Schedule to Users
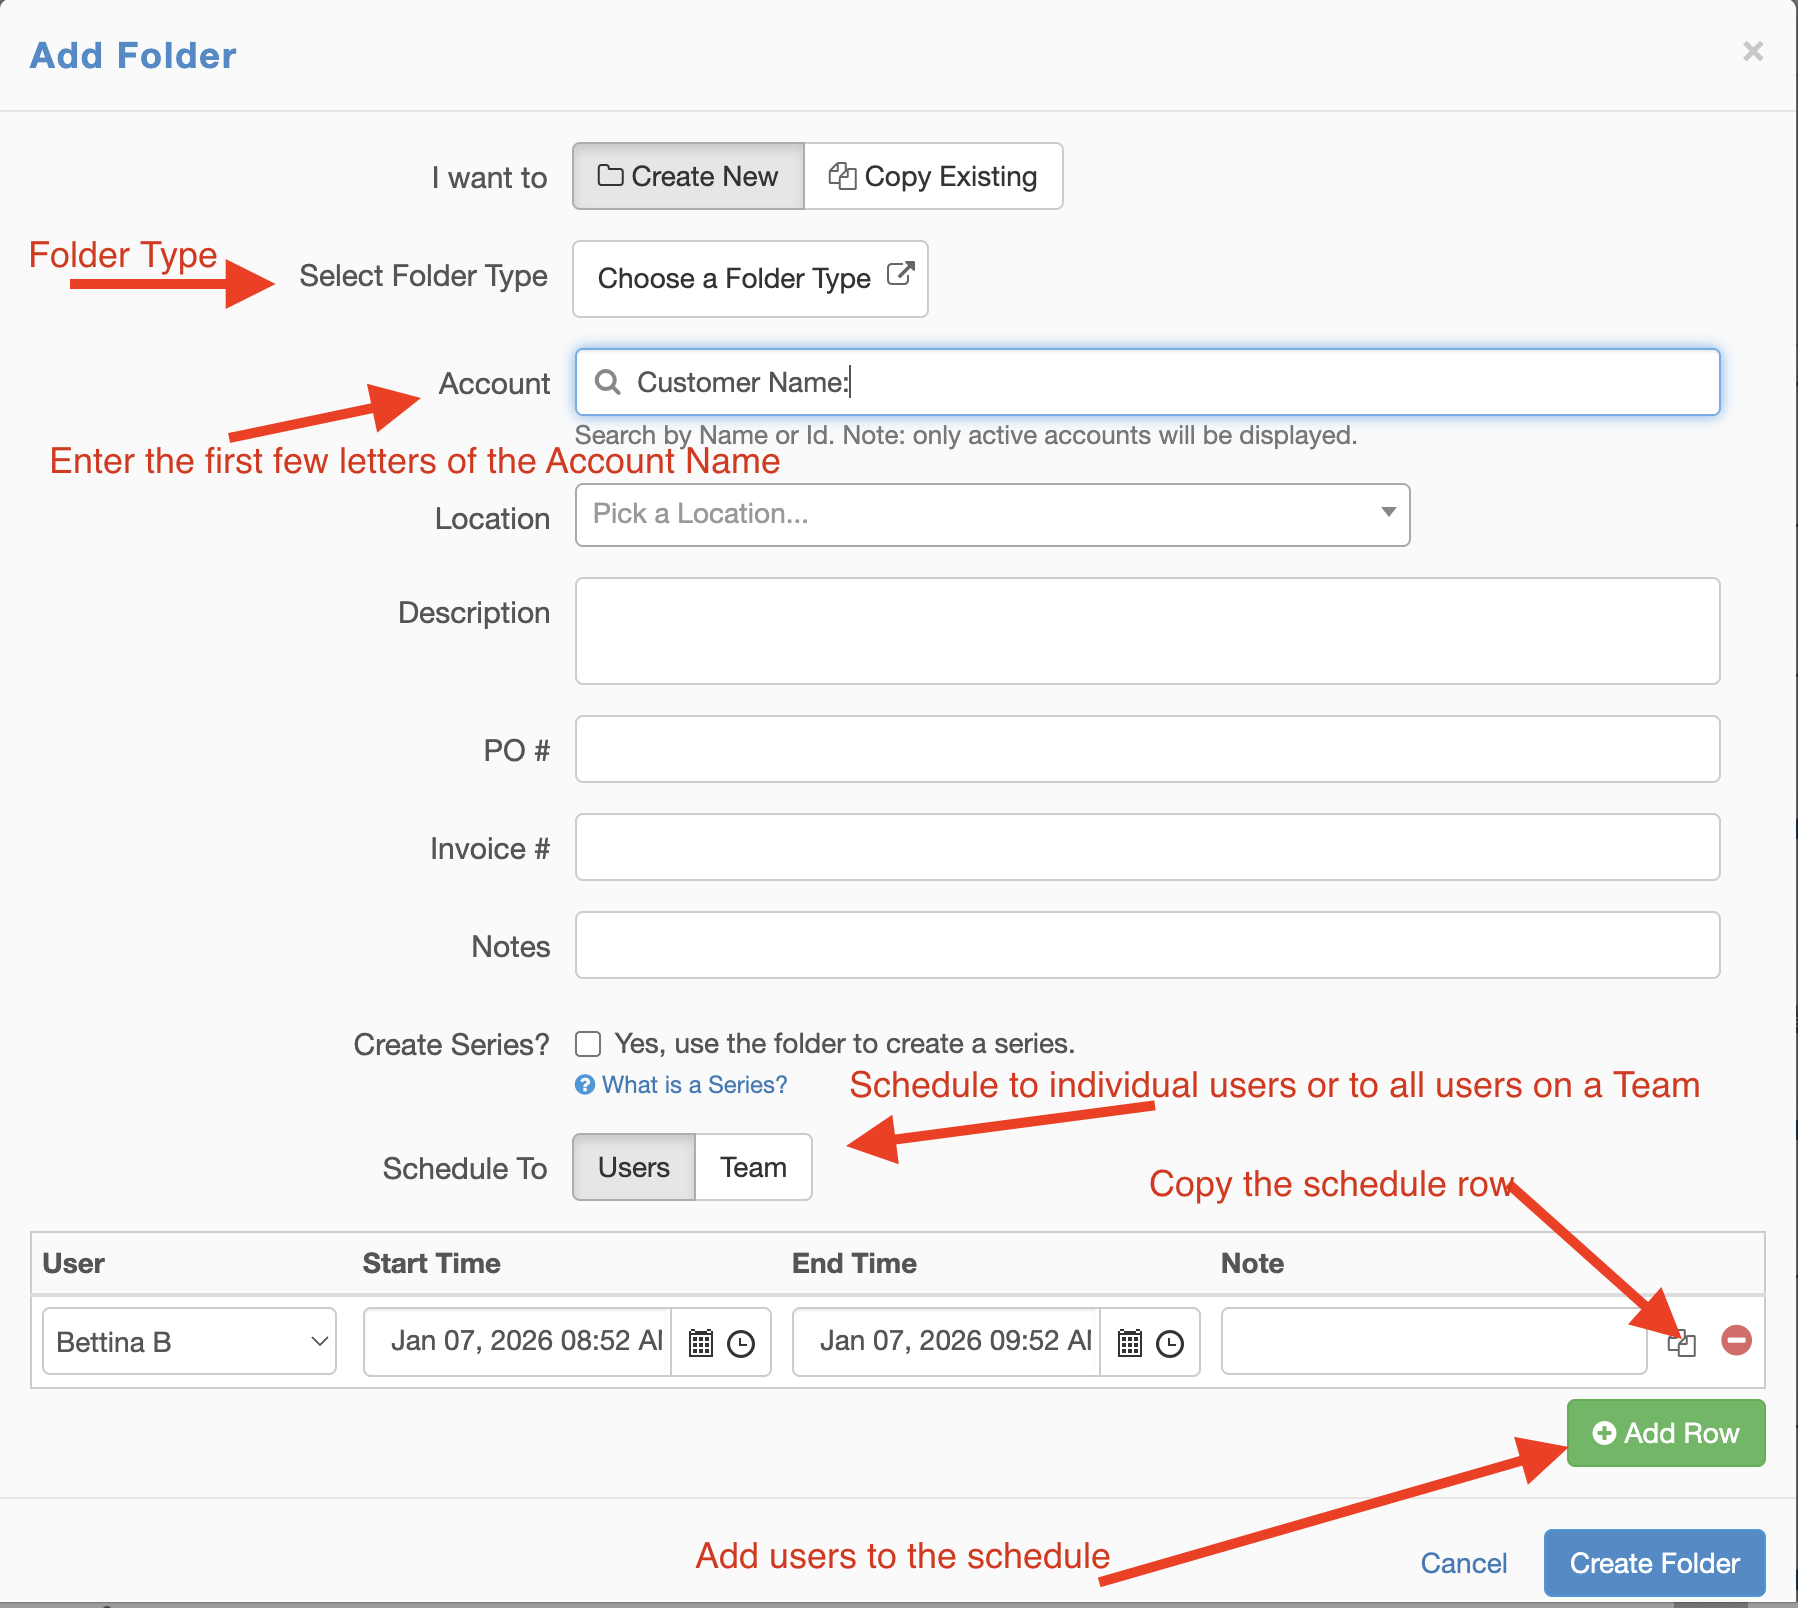The image size is (1798, 1608). (634, 1167)
